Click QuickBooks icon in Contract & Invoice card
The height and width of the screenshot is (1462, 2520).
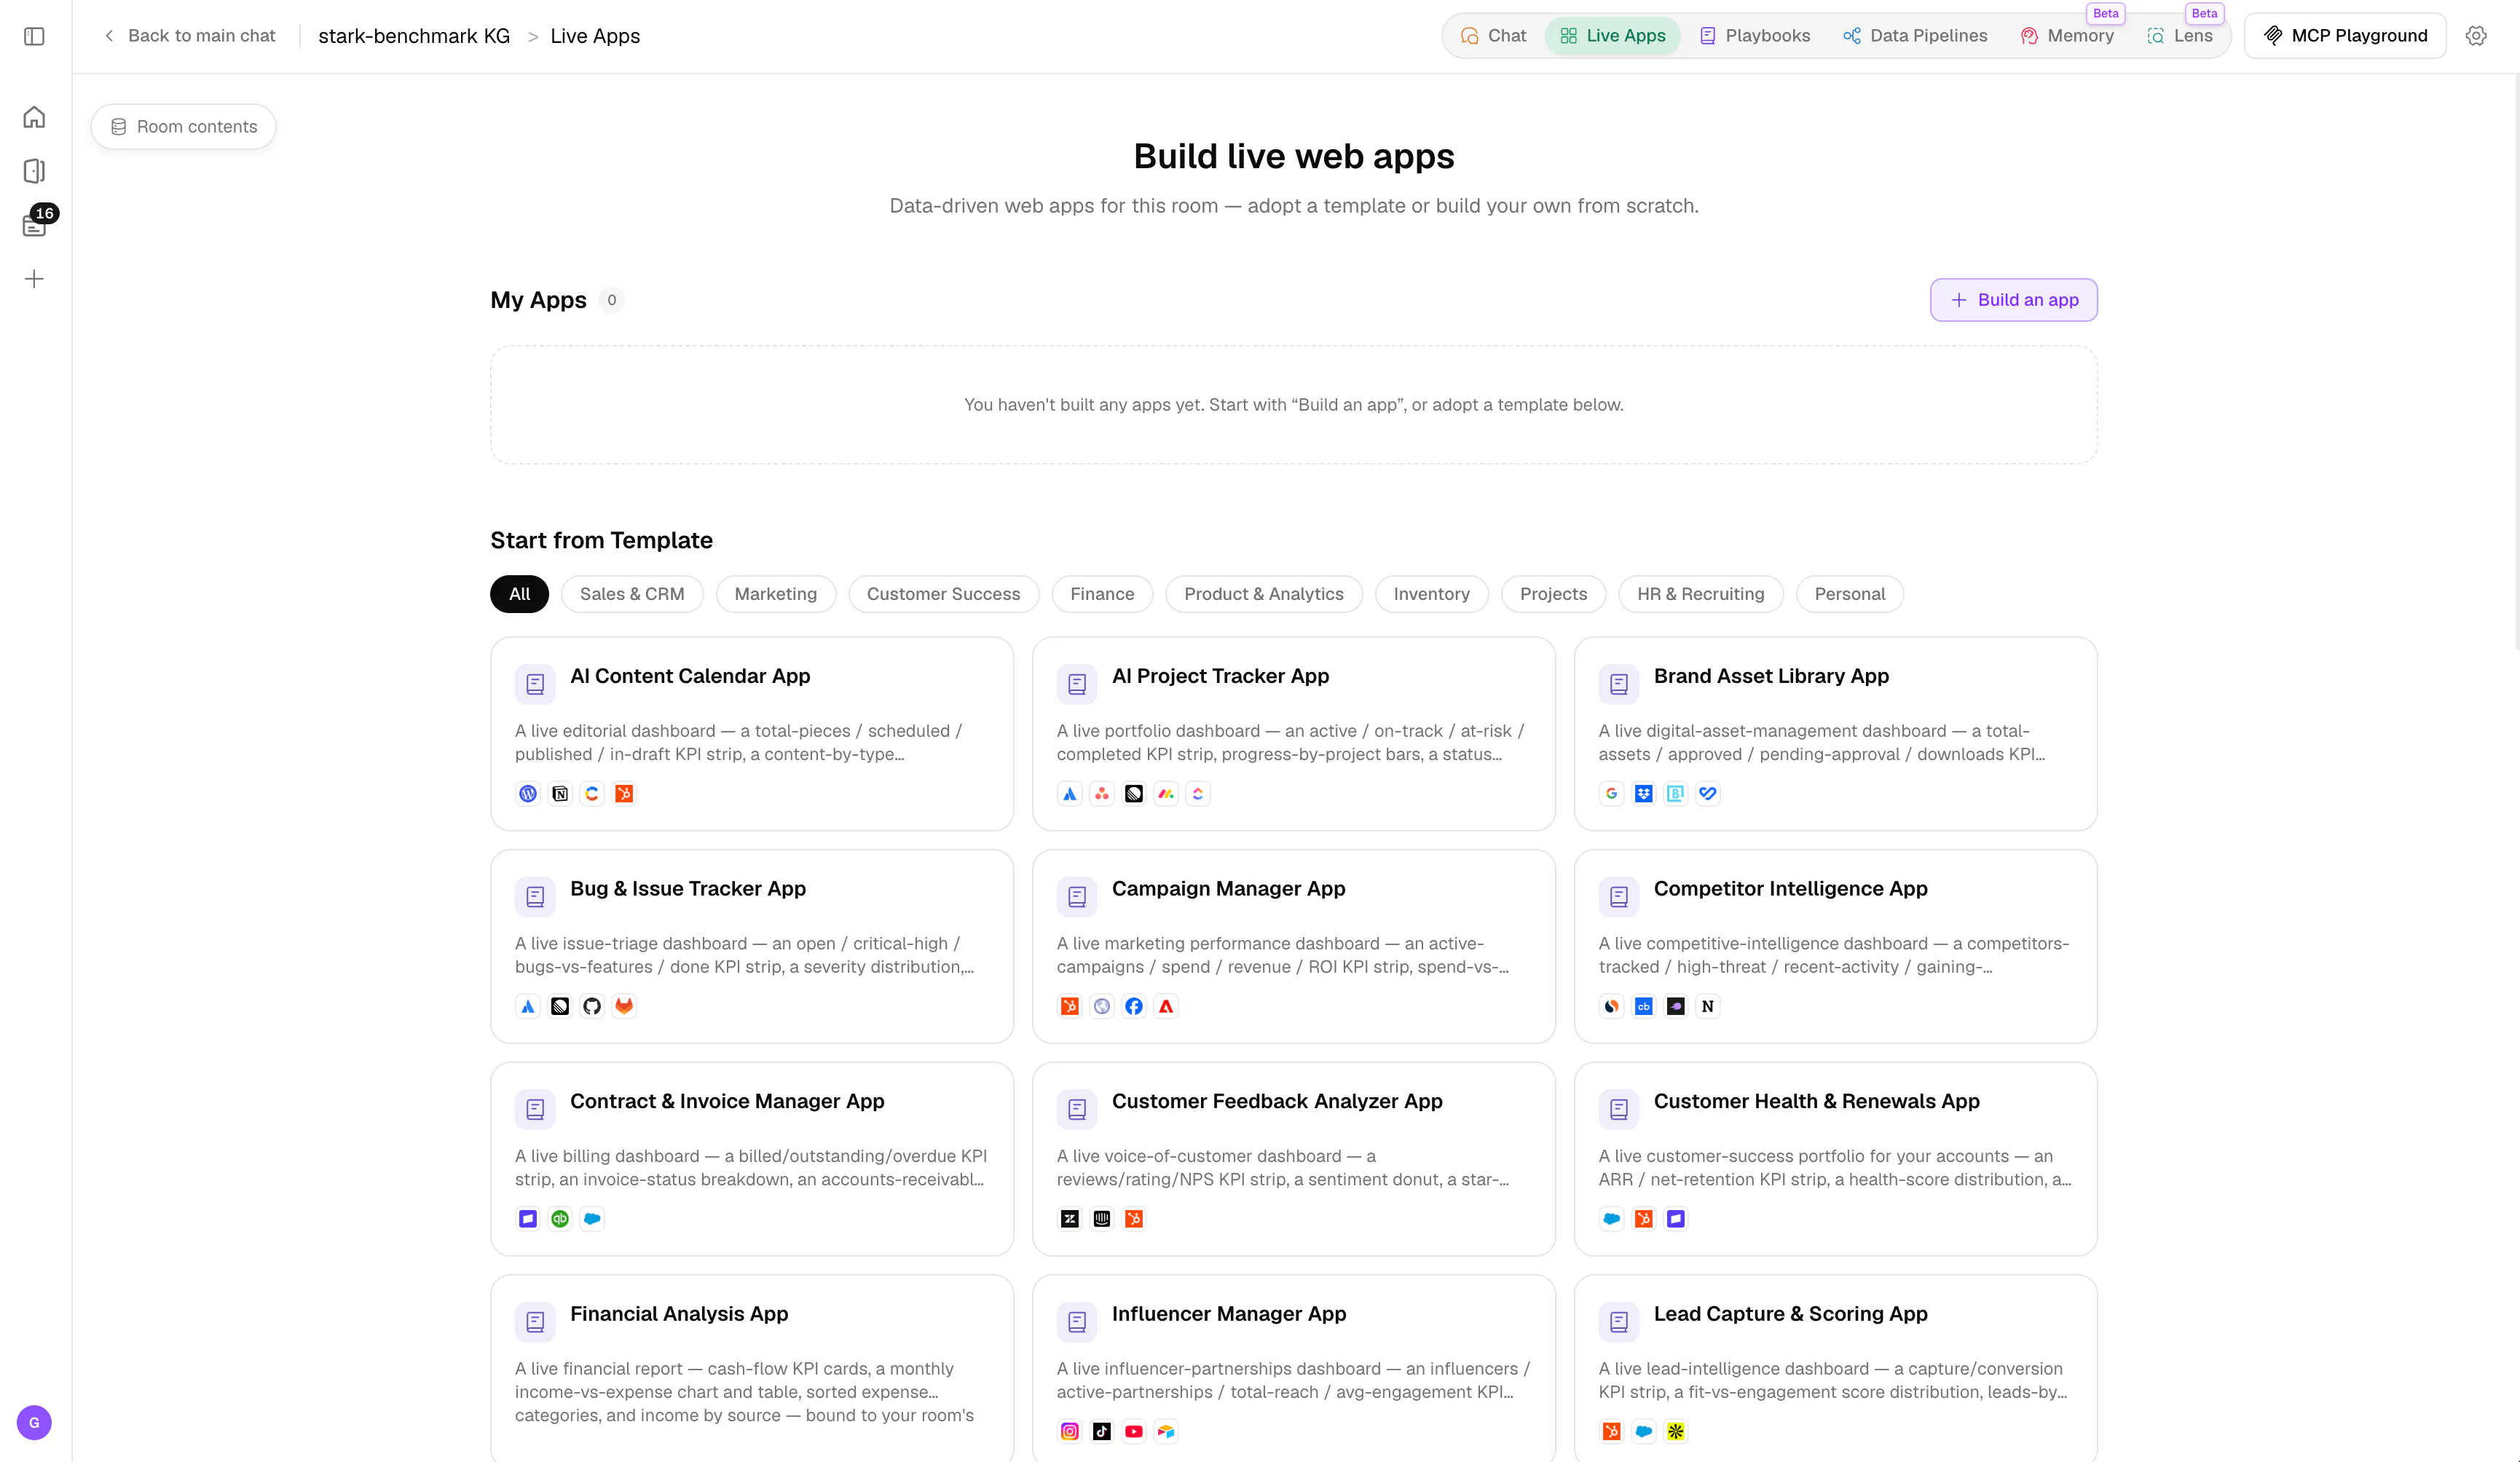click(560, 1218)
